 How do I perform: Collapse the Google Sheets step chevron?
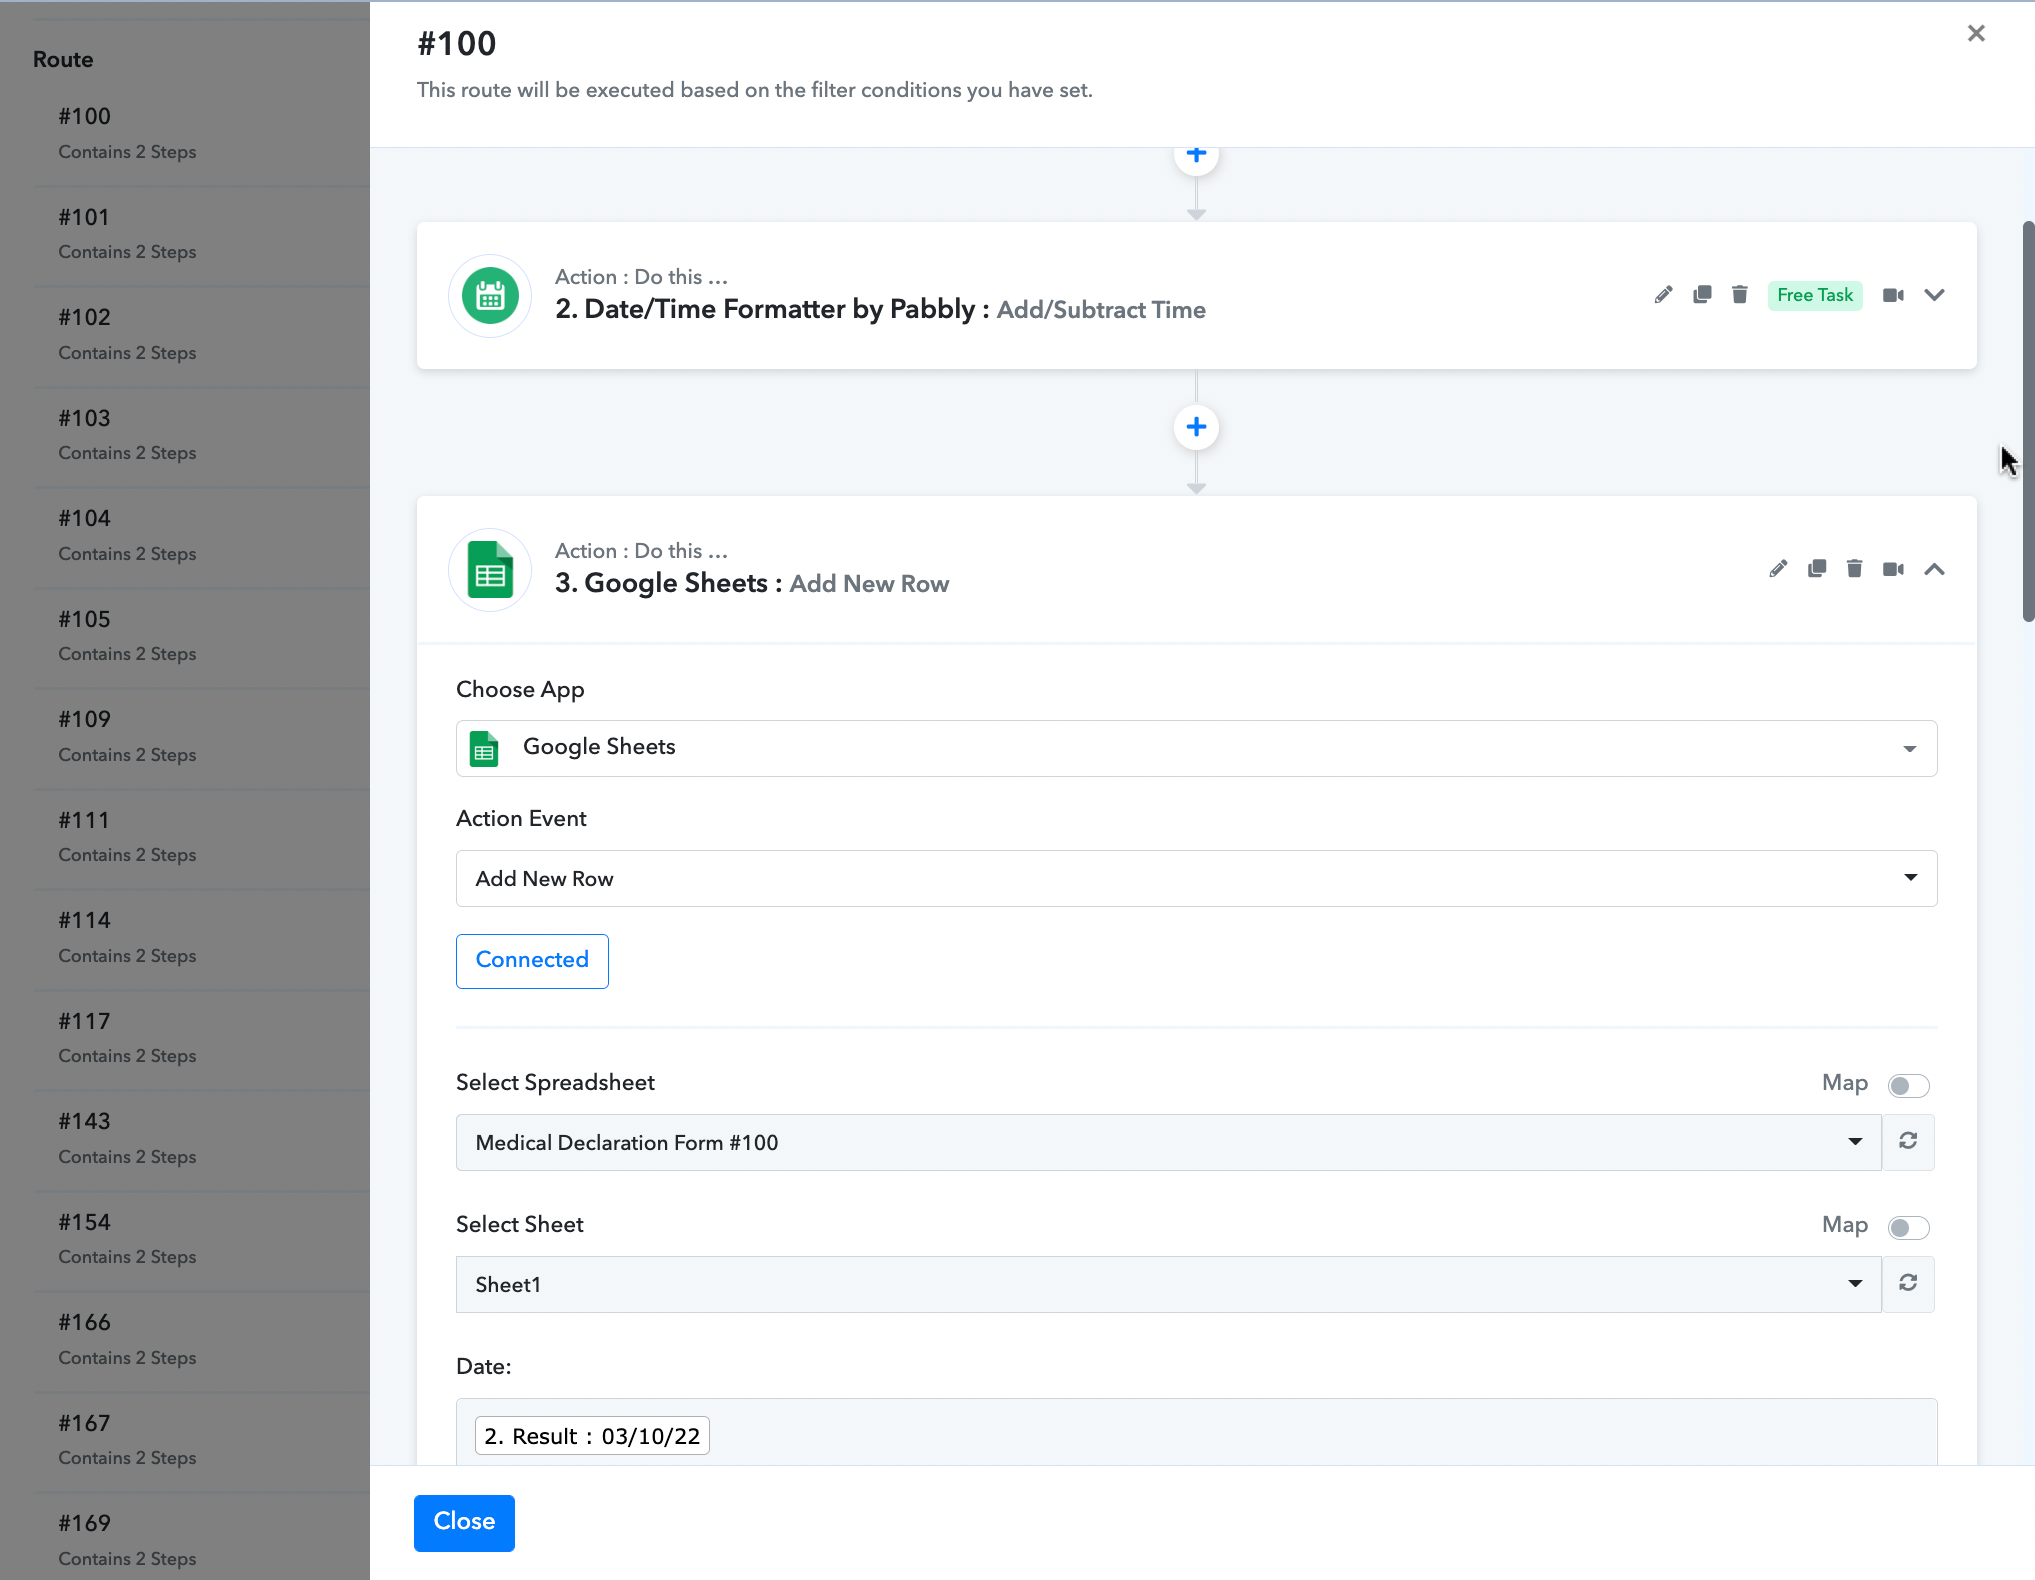(x=1934, y=569)
